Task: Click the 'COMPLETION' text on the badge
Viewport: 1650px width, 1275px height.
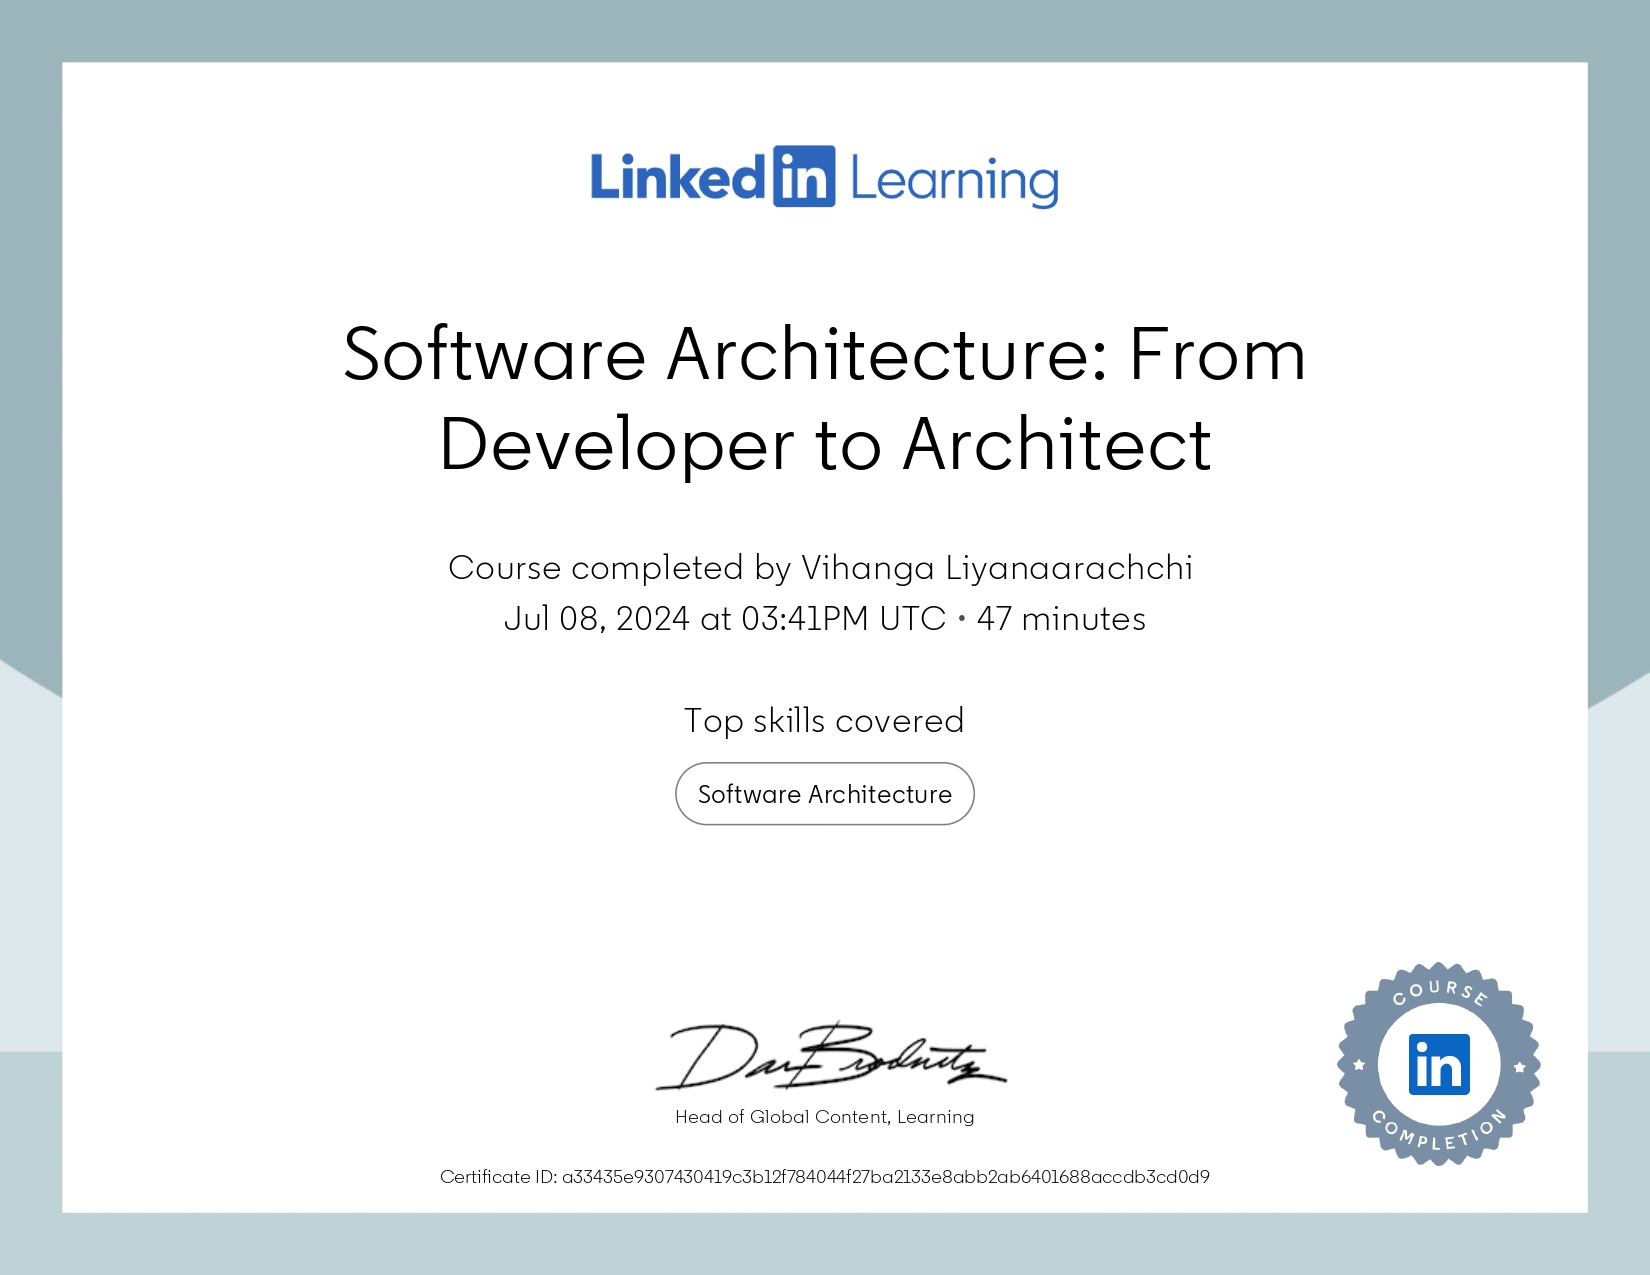Action: (1437, 1140)
